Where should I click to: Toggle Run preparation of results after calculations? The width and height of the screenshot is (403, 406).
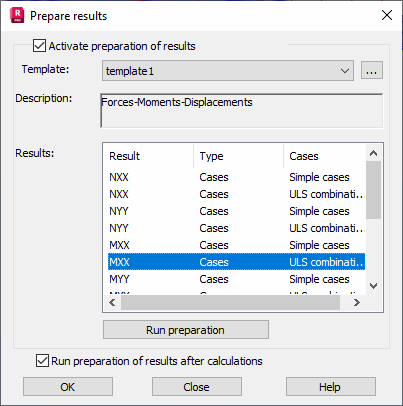(x=42, y=361)
